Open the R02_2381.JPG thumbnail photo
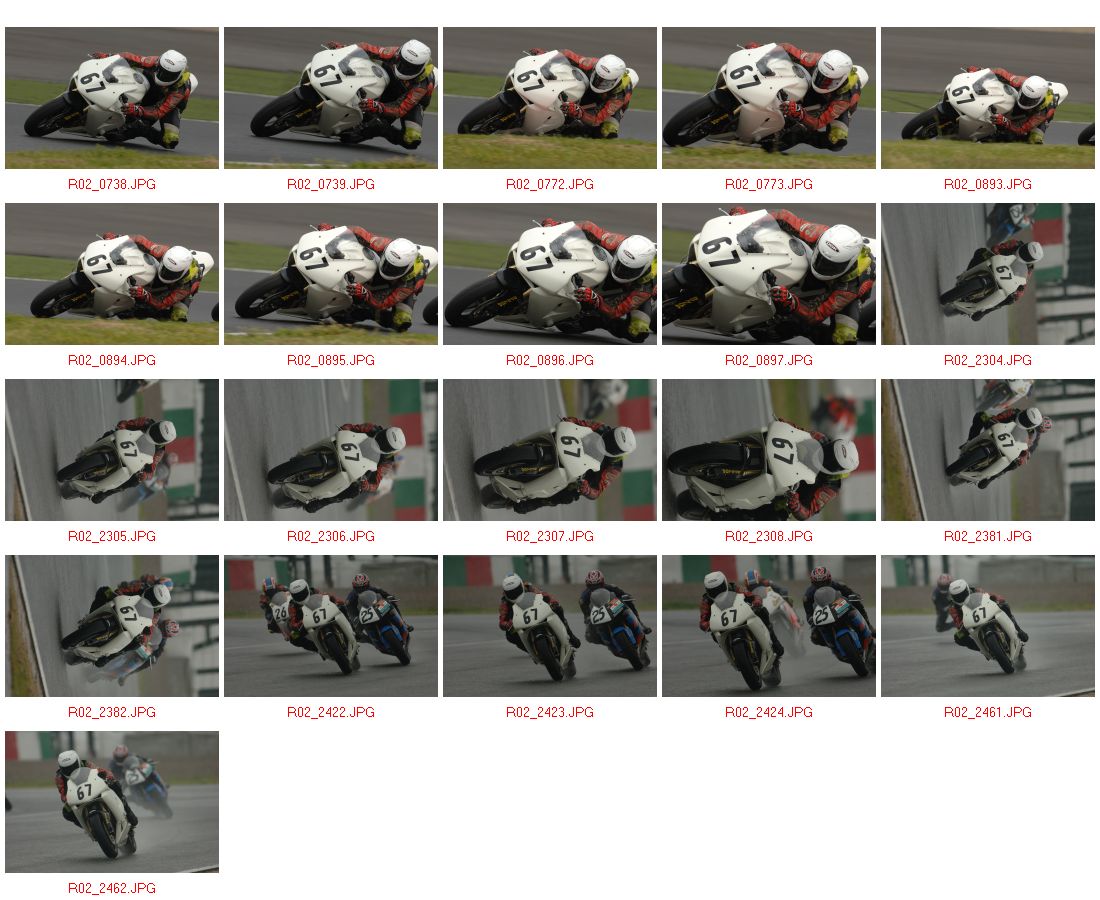Viewport: 1100px width, 900px height. 988,450
